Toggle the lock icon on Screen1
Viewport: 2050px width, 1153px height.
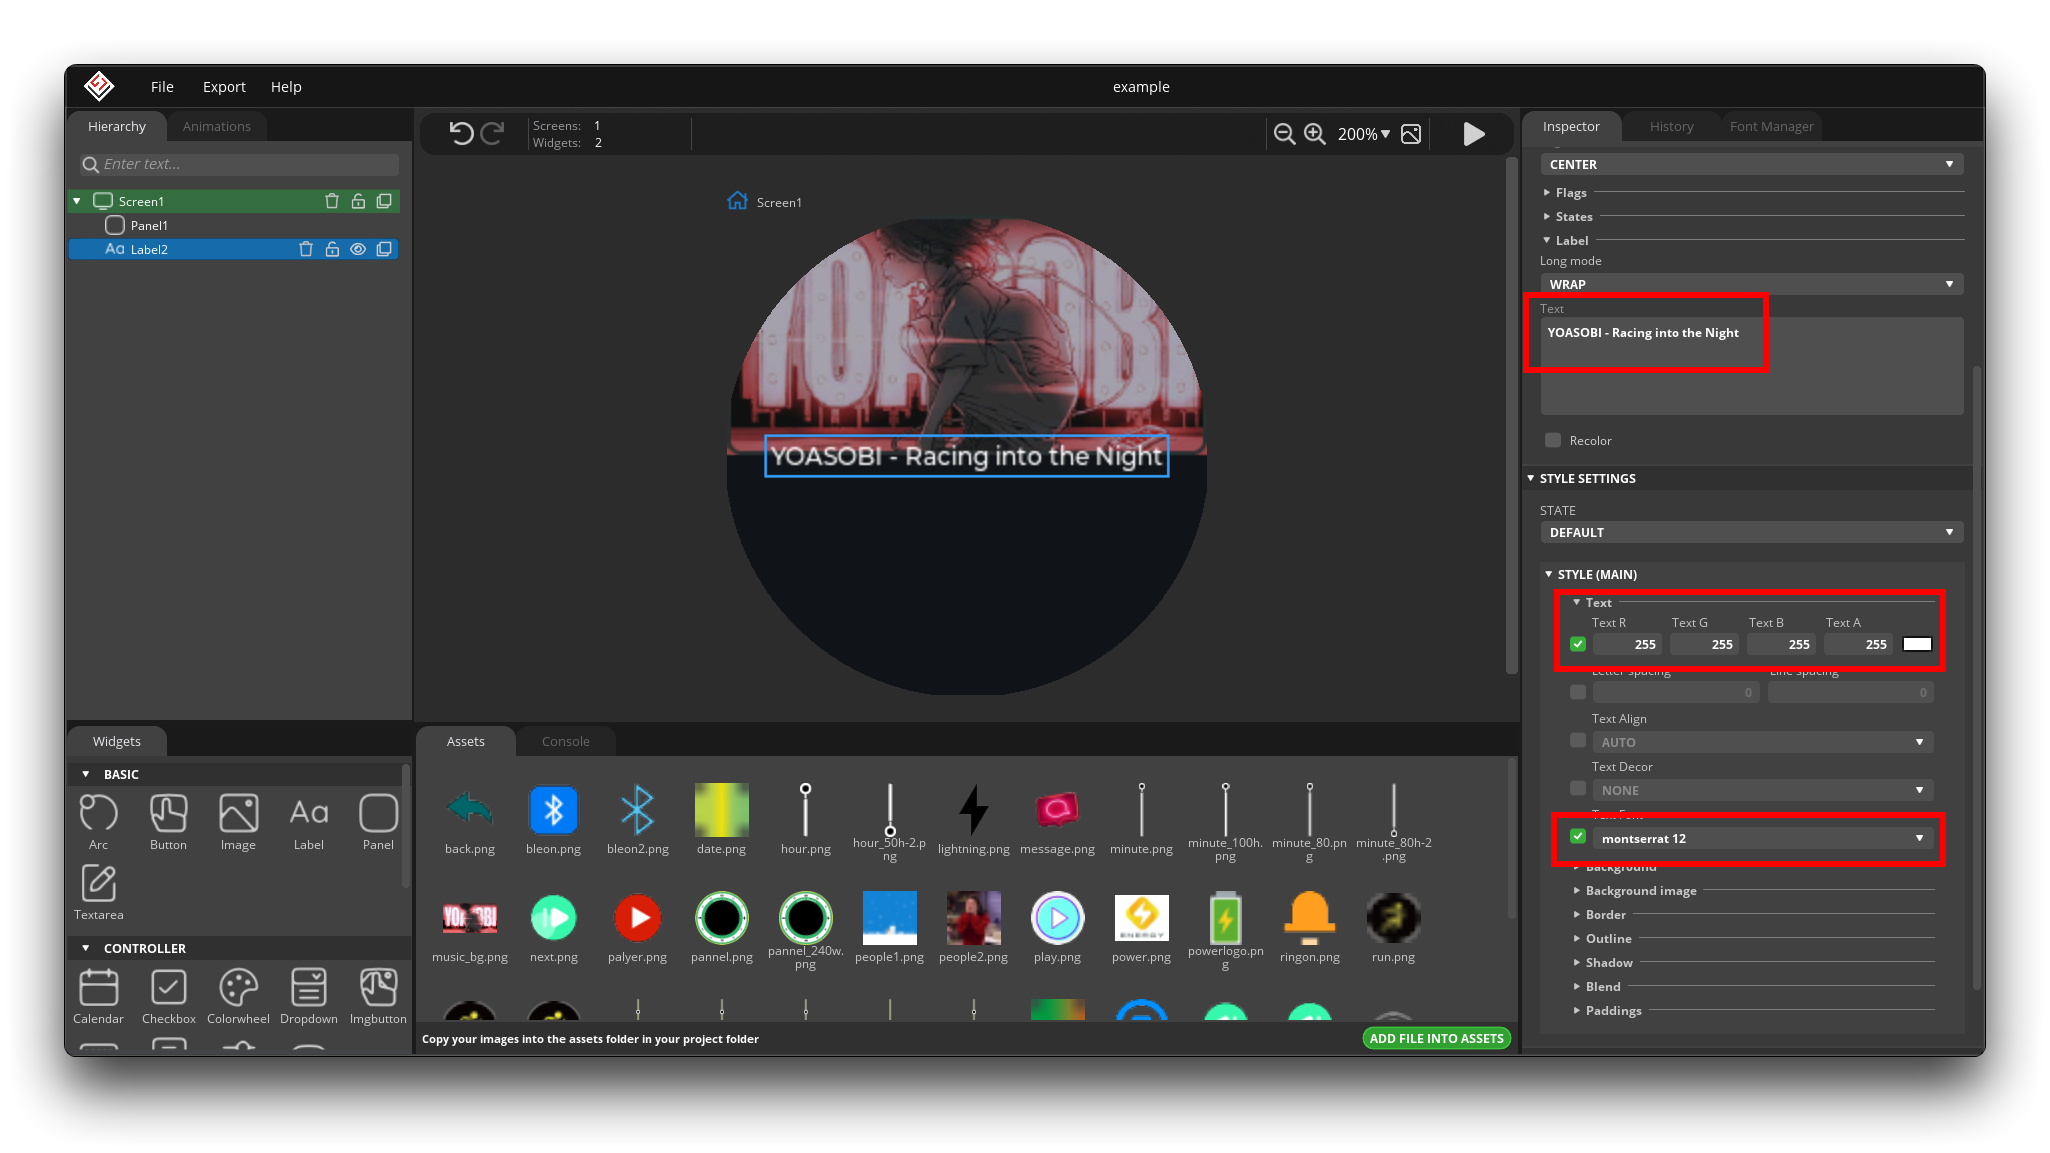click(358, 201)
